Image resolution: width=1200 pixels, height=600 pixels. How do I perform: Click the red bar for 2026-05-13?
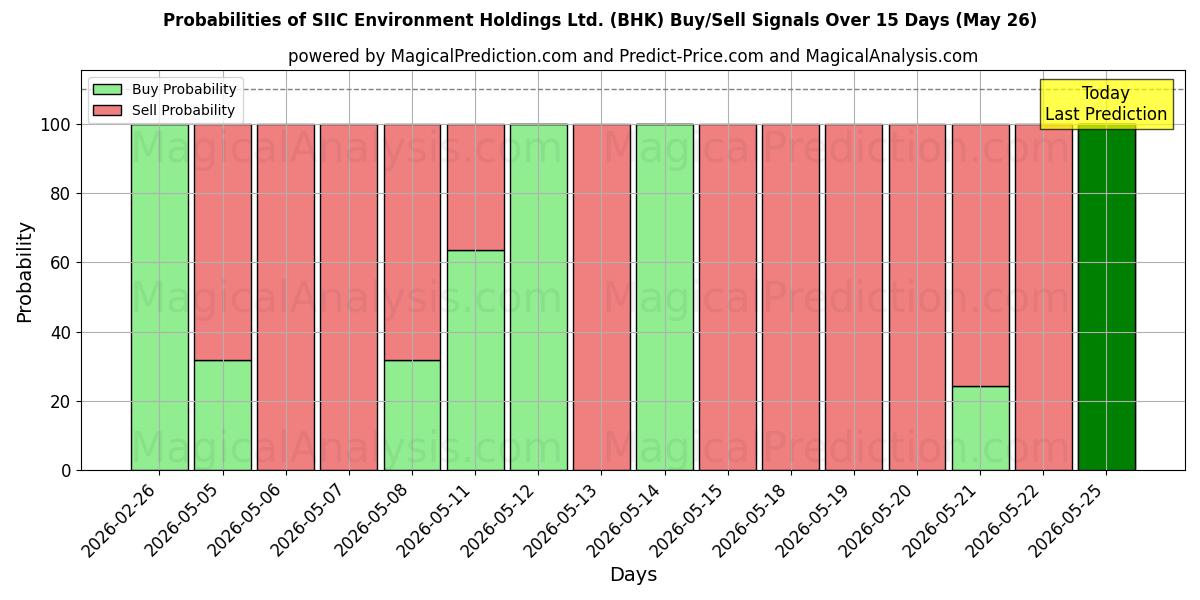(x=601, y=297)
